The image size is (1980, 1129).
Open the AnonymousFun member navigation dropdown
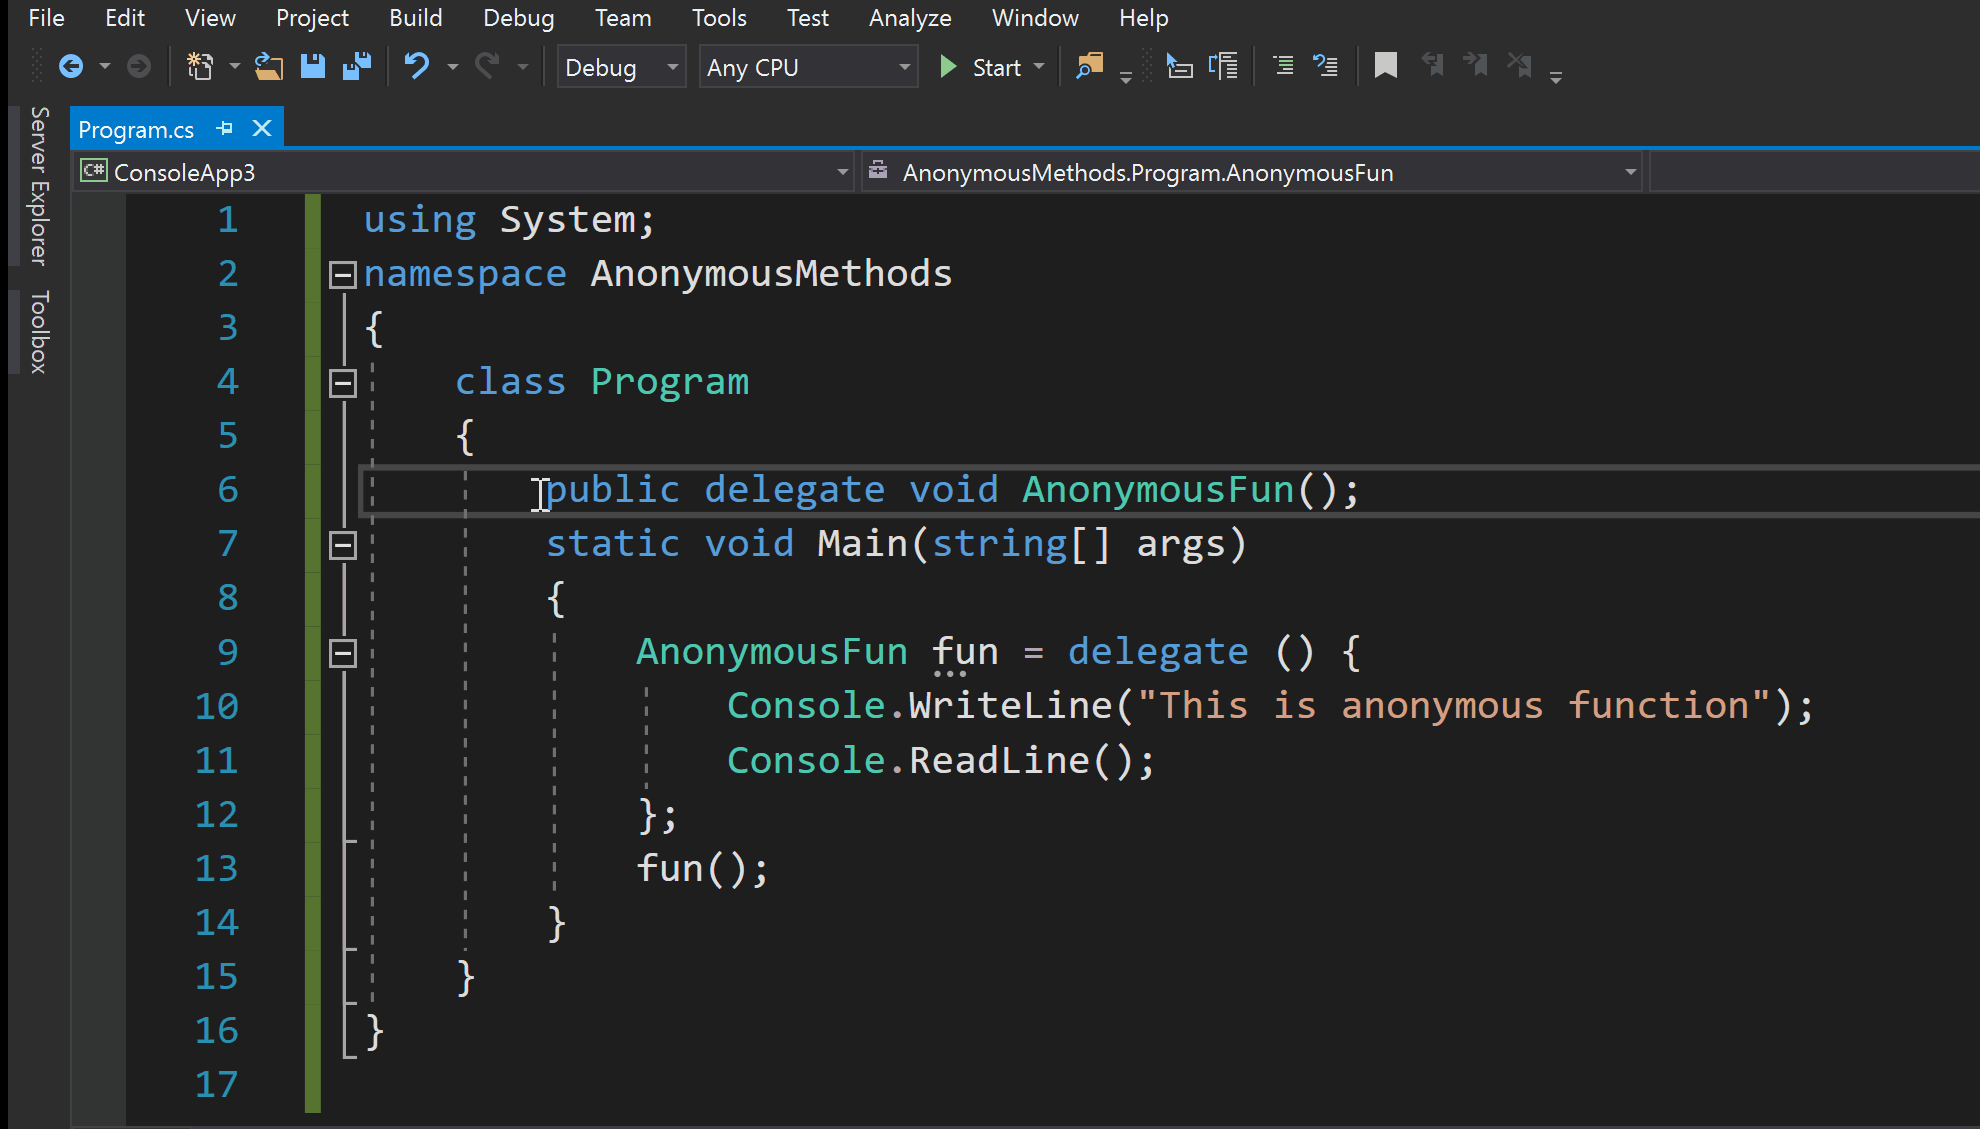pyautogui.click(x=1630, y=171)
